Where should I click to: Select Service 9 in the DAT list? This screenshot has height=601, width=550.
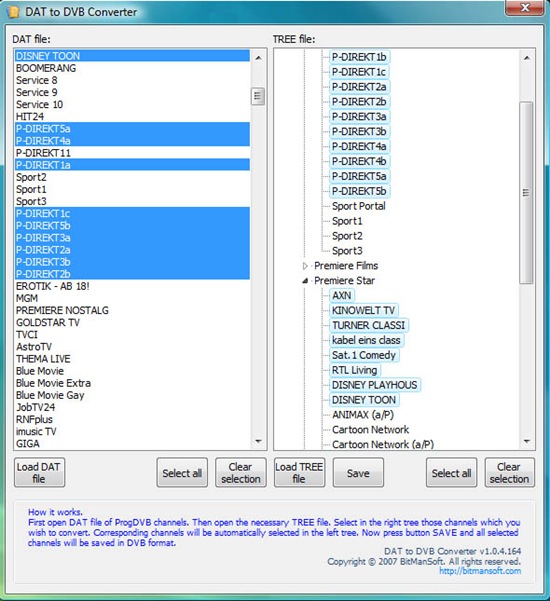(132, 92)
